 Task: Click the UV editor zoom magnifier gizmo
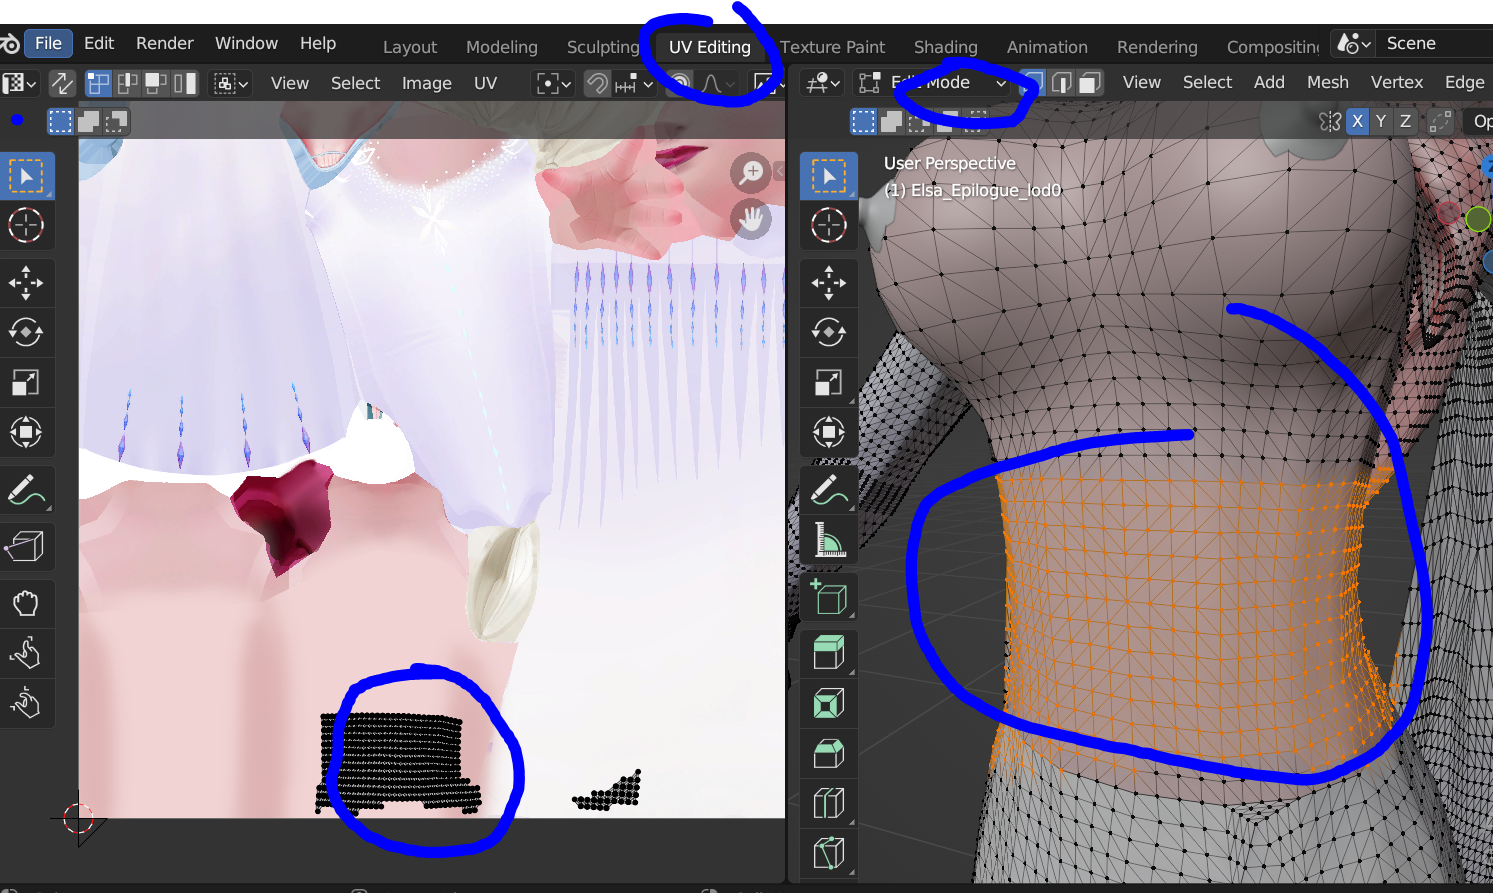751,173
